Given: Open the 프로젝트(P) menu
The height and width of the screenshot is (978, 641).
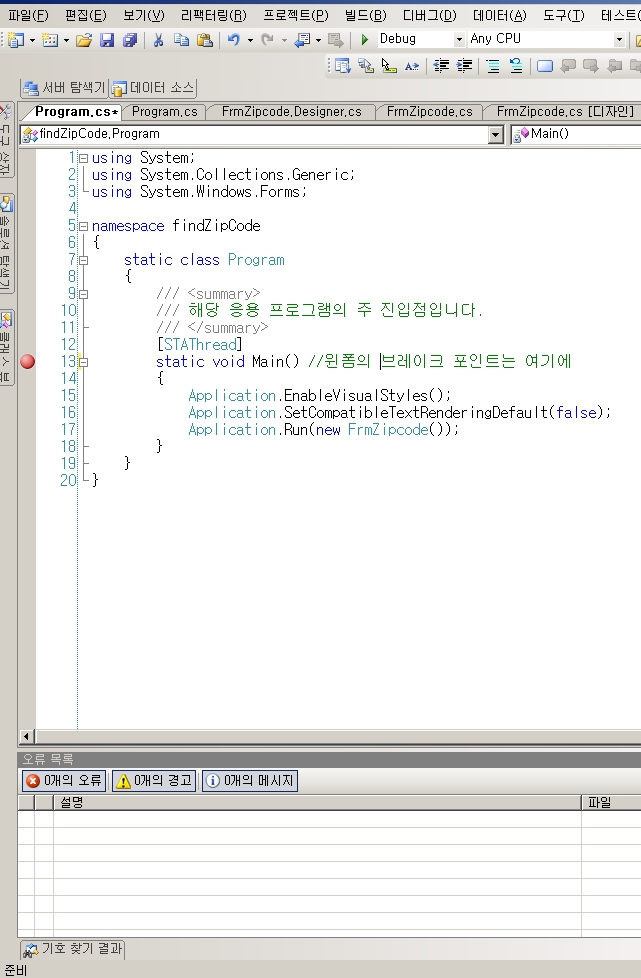Looking at the screenshot, I should tap(296, 16).
